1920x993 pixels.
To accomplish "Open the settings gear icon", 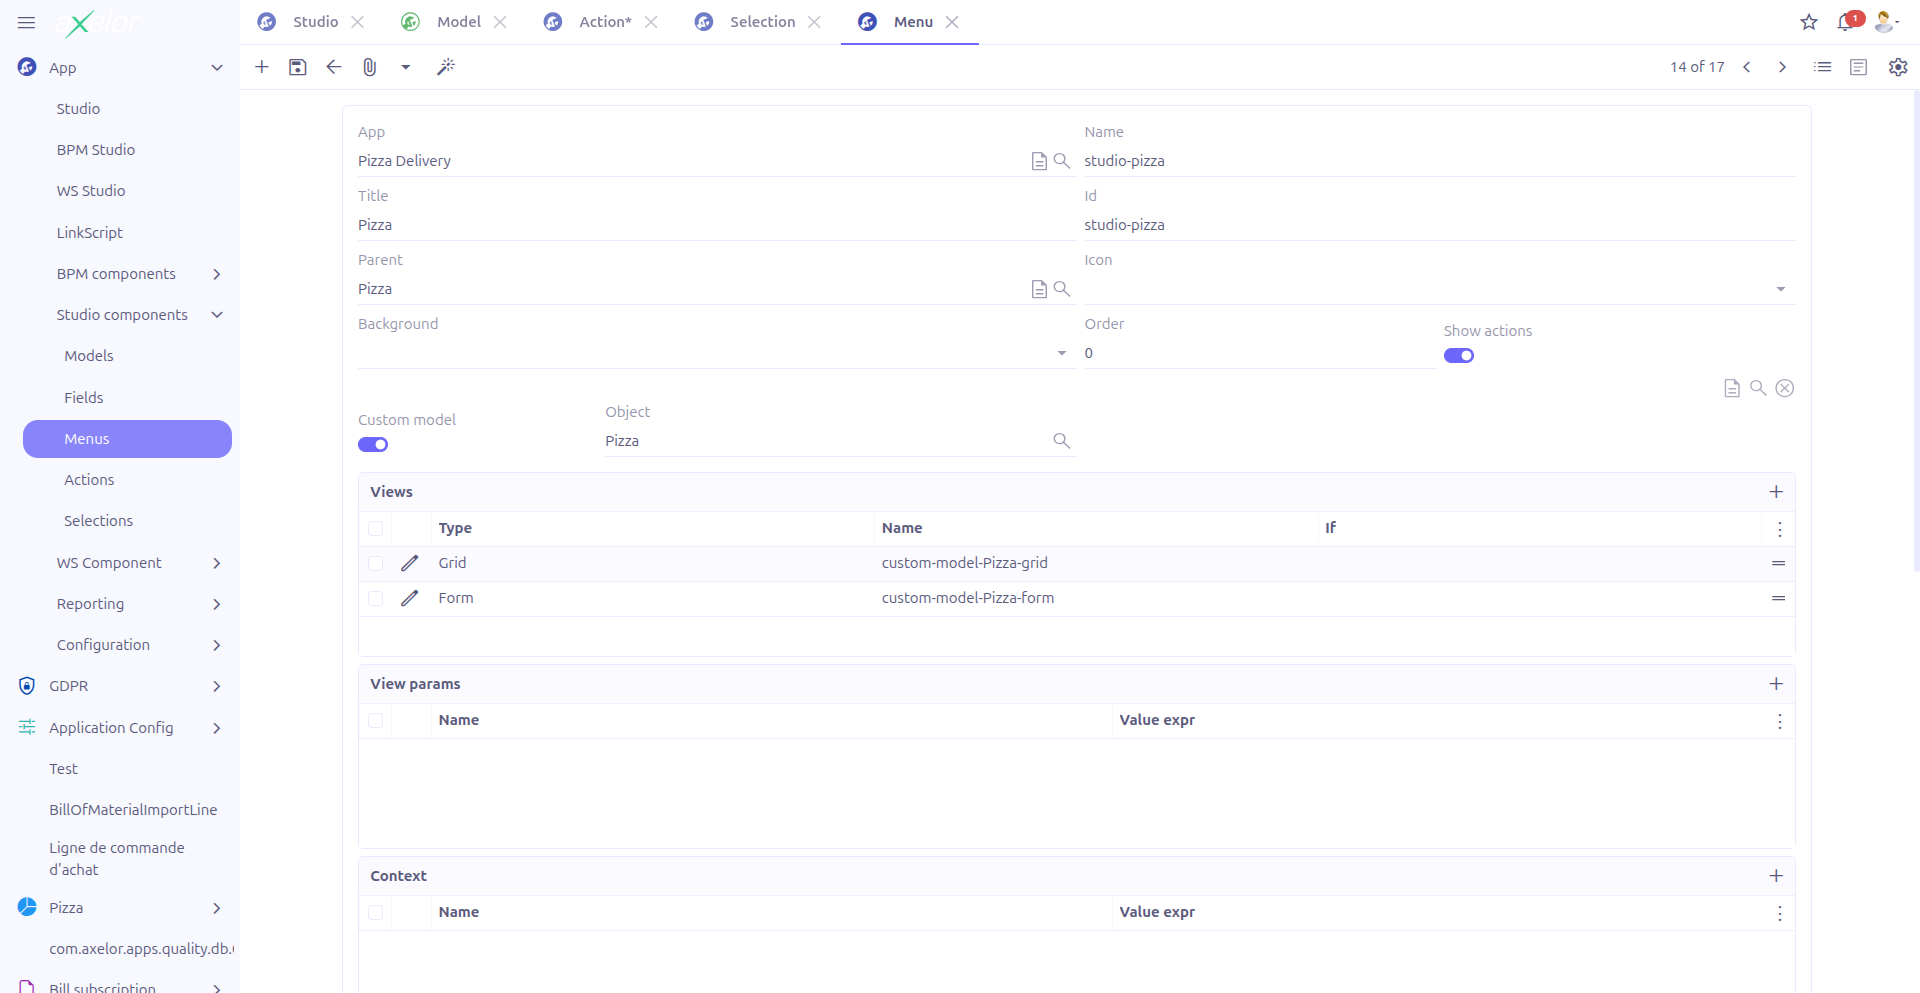I will tap(1897, 67).
